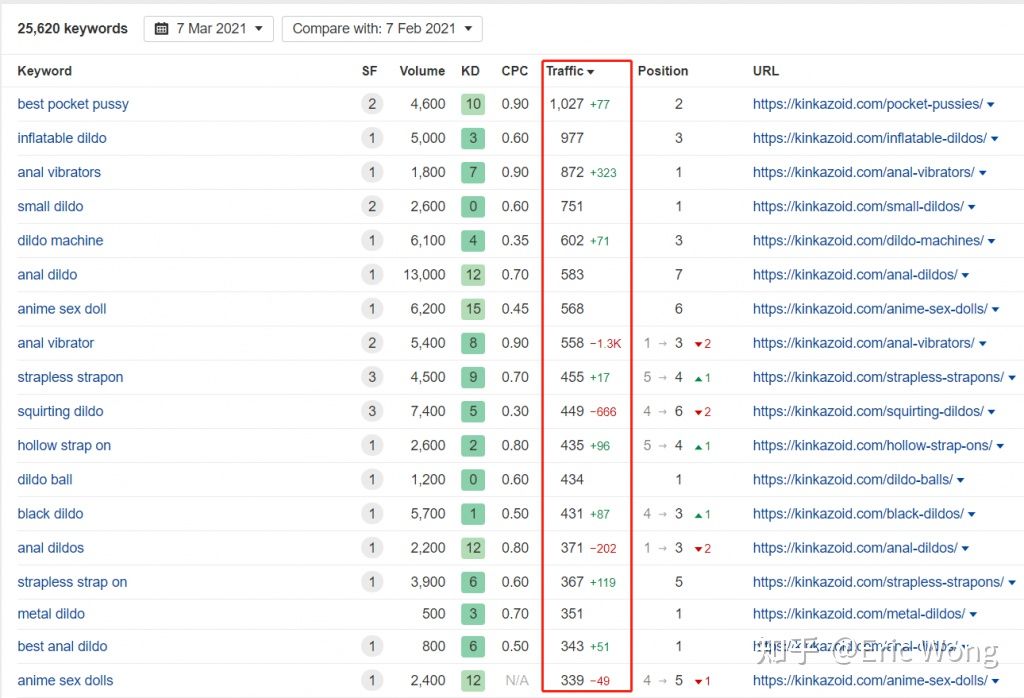Open the keyword link best pocket pussy
Image resolution: width=1024 pixels, height=698 pixels.
(x=73, y=104)
